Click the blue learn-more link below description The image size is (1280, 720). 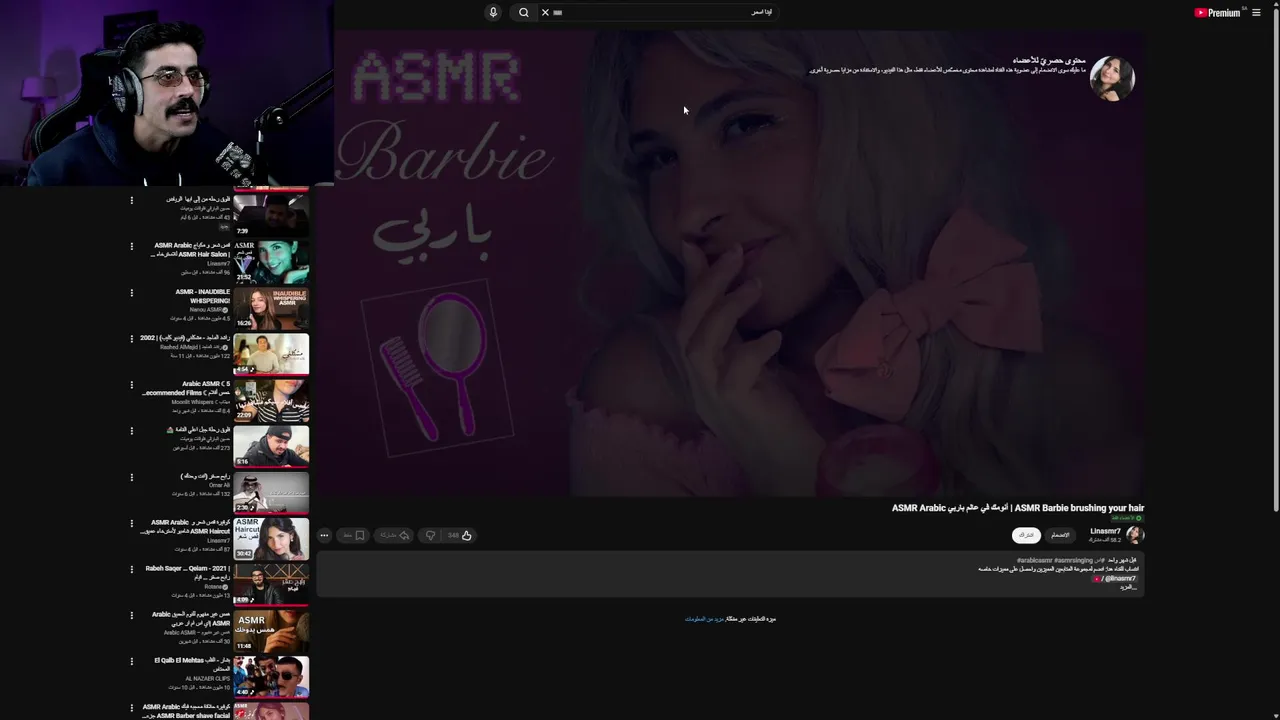click(x=704, y=619)
